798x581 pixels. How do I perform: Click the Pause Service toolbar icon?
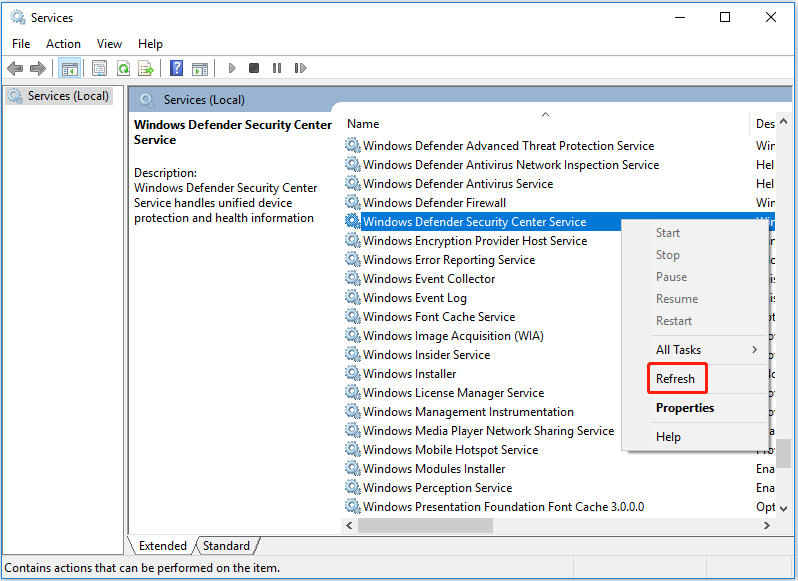[x=277, y=68]
